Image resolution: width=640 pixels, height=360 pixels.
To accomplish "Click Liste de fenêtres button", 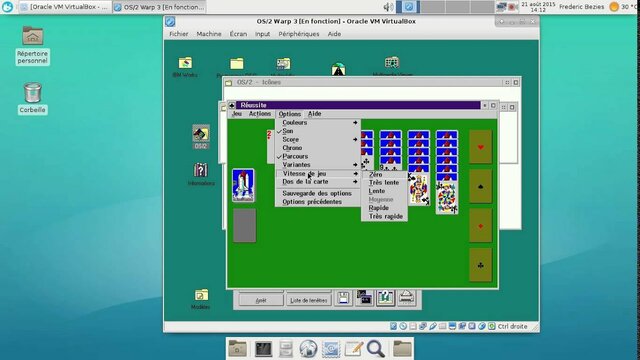I will tap(309, 300).
